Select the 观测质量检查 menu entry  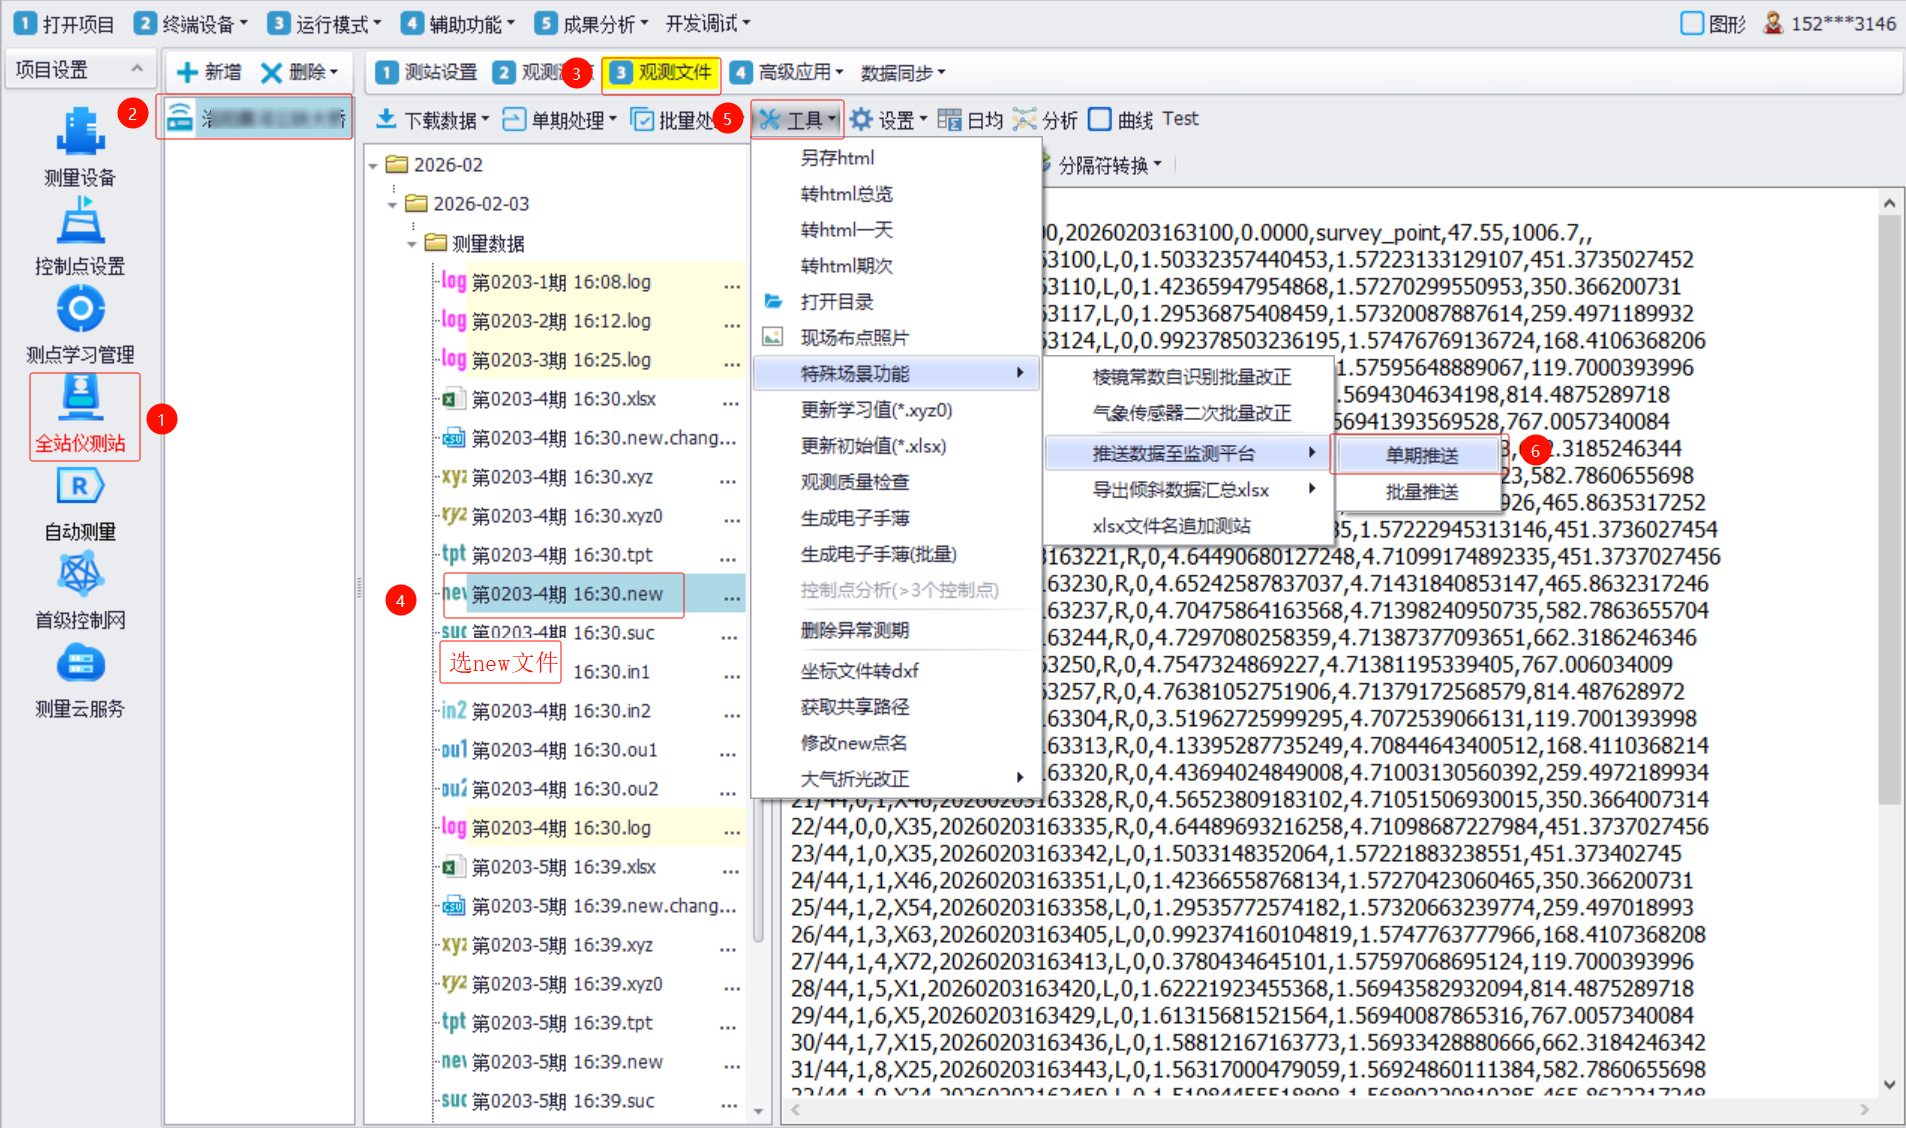click(854, 482)
